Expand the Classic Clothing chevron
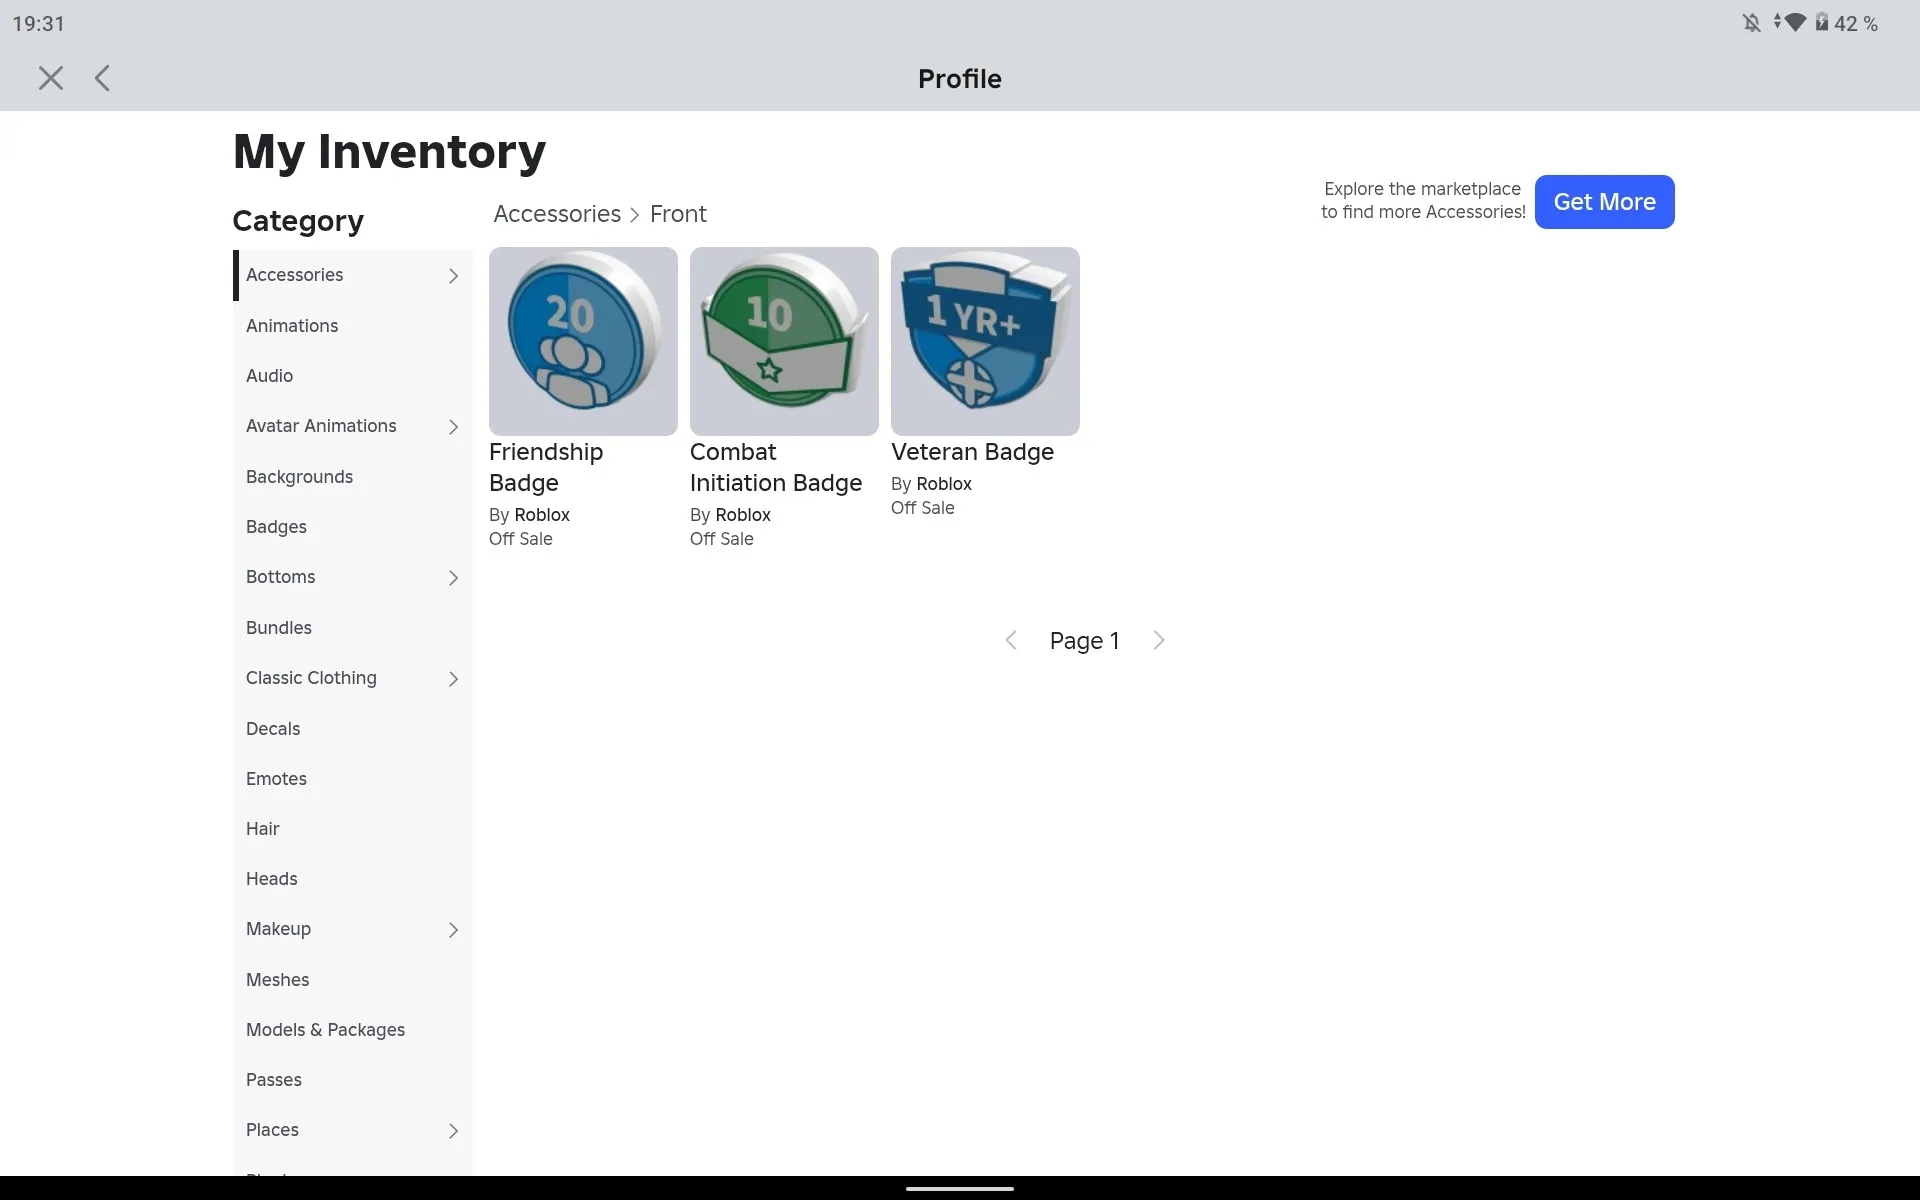The image size is (1920, 1200). coord(453,679)
